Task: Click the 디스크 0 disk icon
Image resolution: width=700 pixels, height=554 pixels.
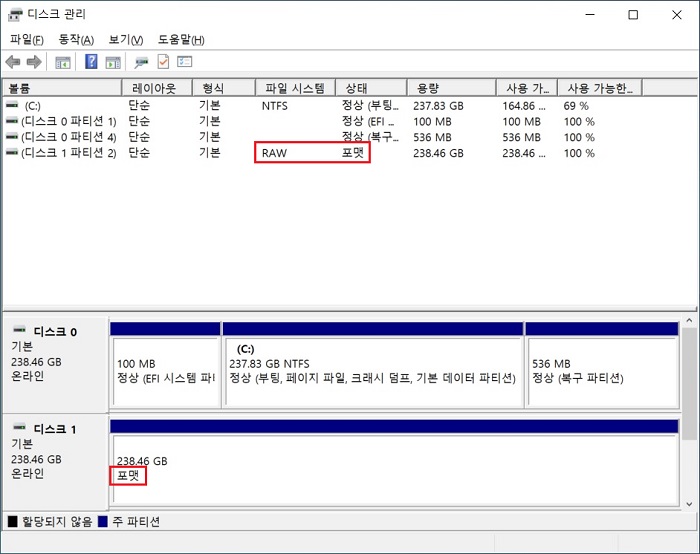Action: [20, 330]
